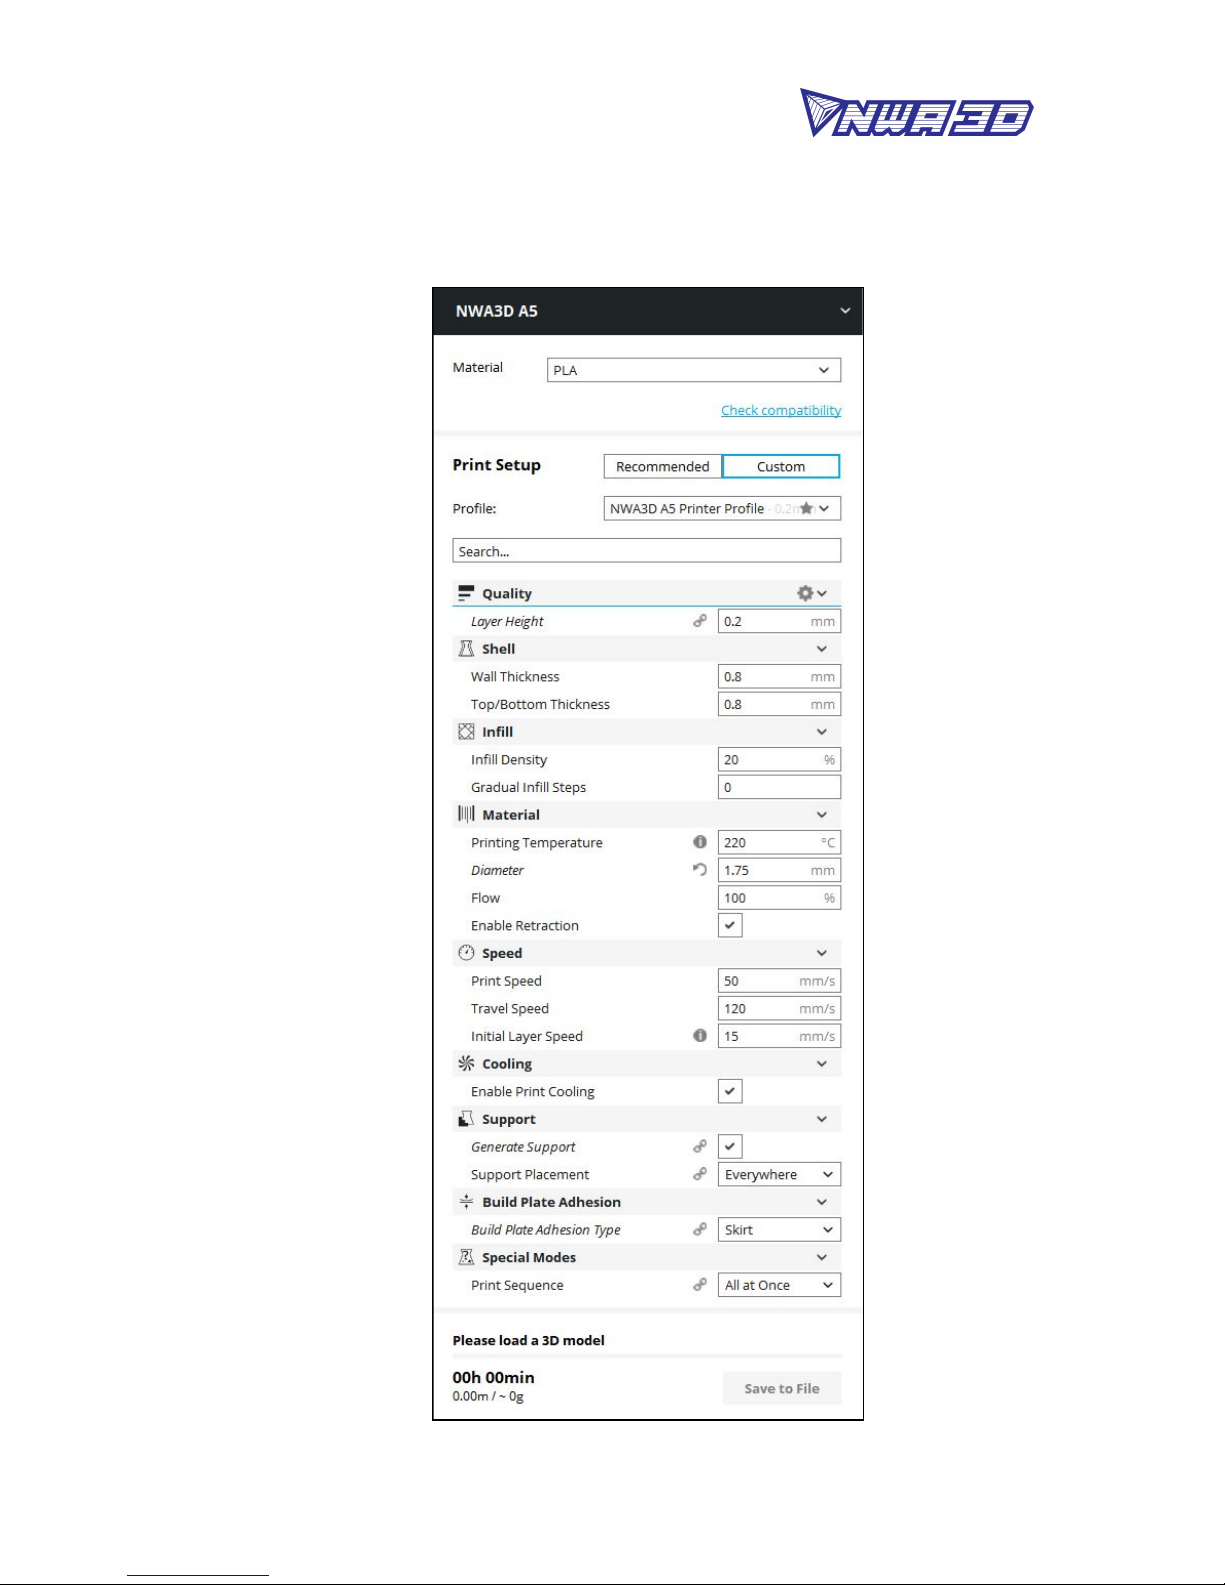Click the Printing Temperature value field
The image size is (1225, 1585).
779,842
